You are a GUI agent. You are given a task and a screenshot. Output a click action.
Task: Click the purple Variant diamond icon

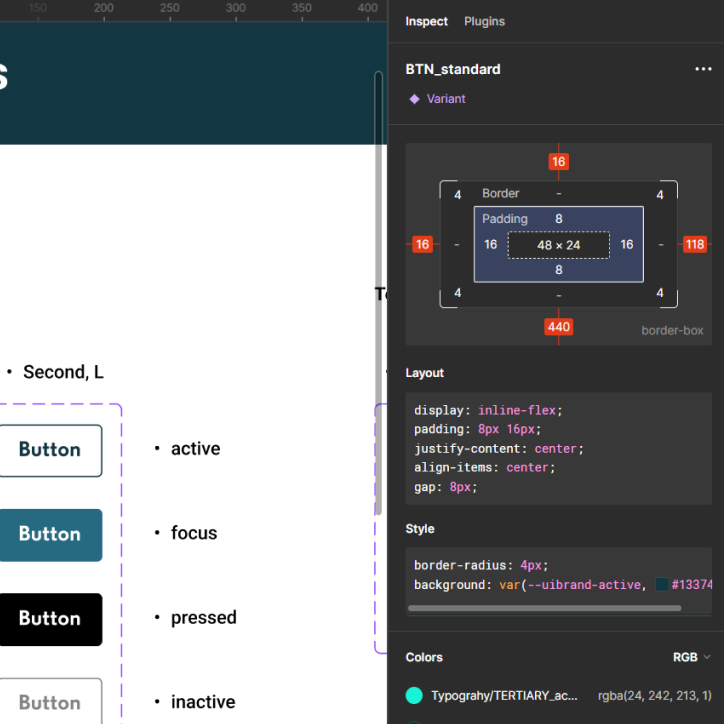[414, 99]
